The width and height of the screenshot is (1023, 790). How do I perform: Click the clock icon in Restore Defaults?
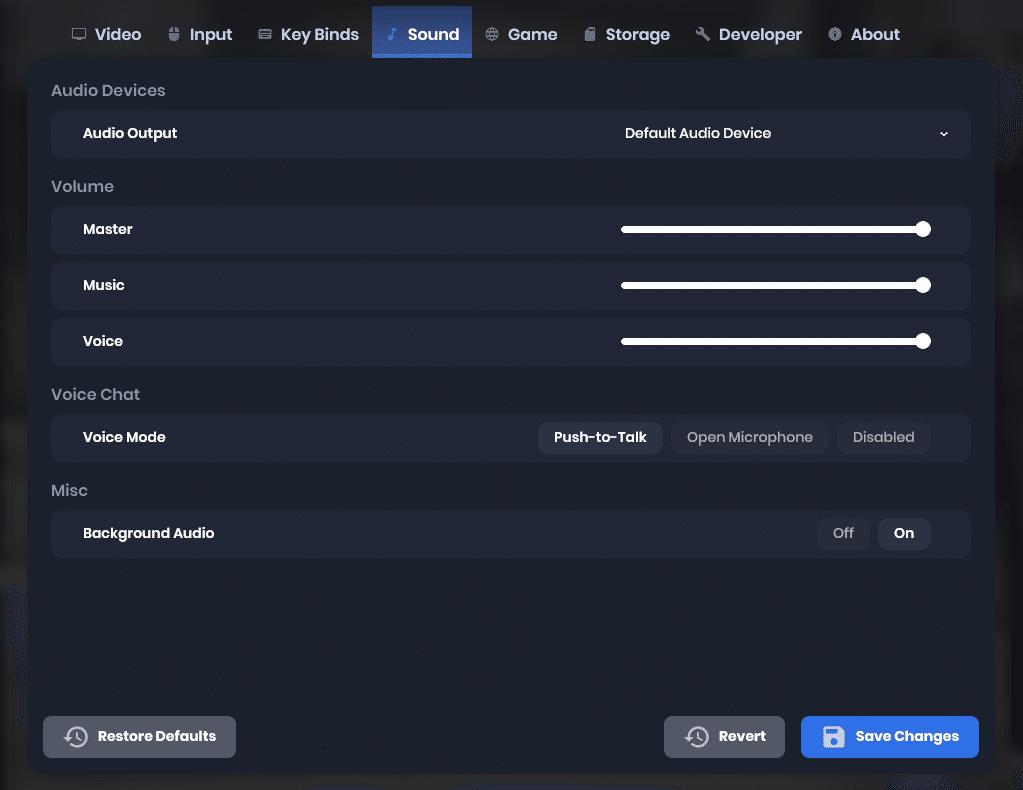click(76, 737)
